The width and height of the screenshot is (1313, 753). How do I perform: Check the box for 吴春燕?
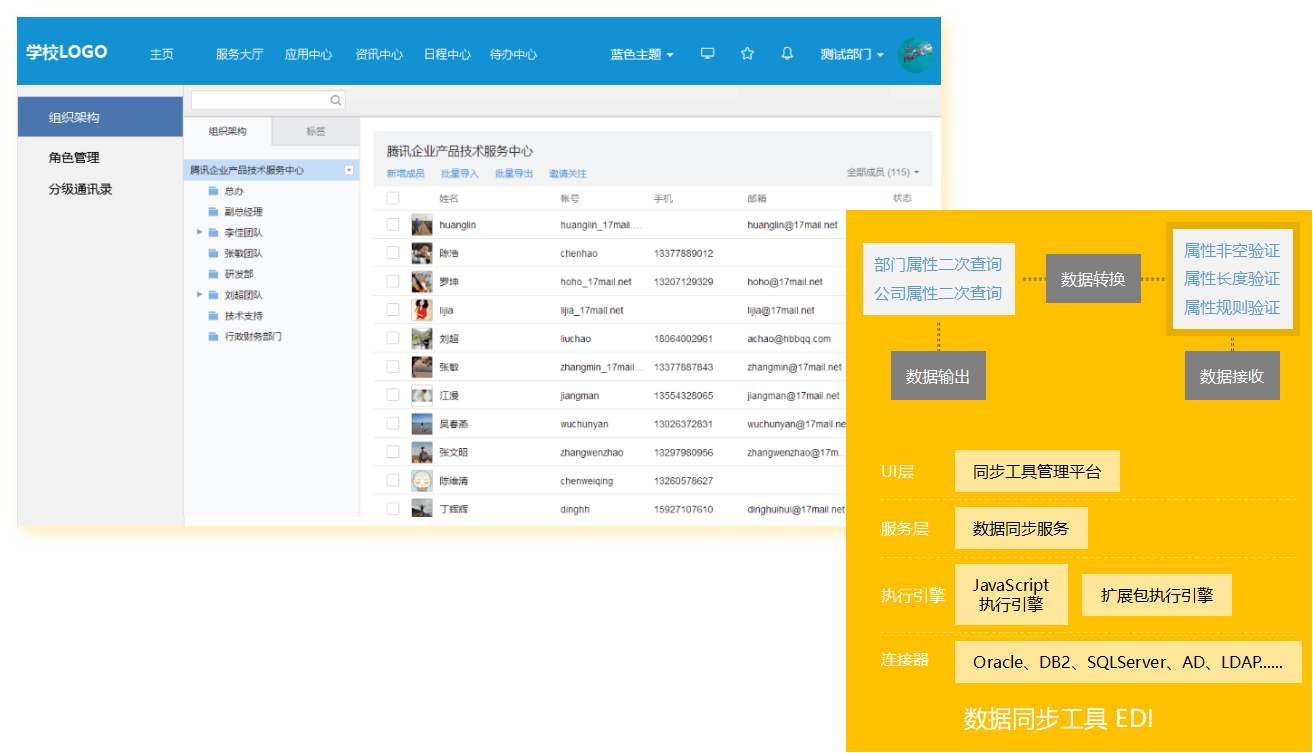393,424
